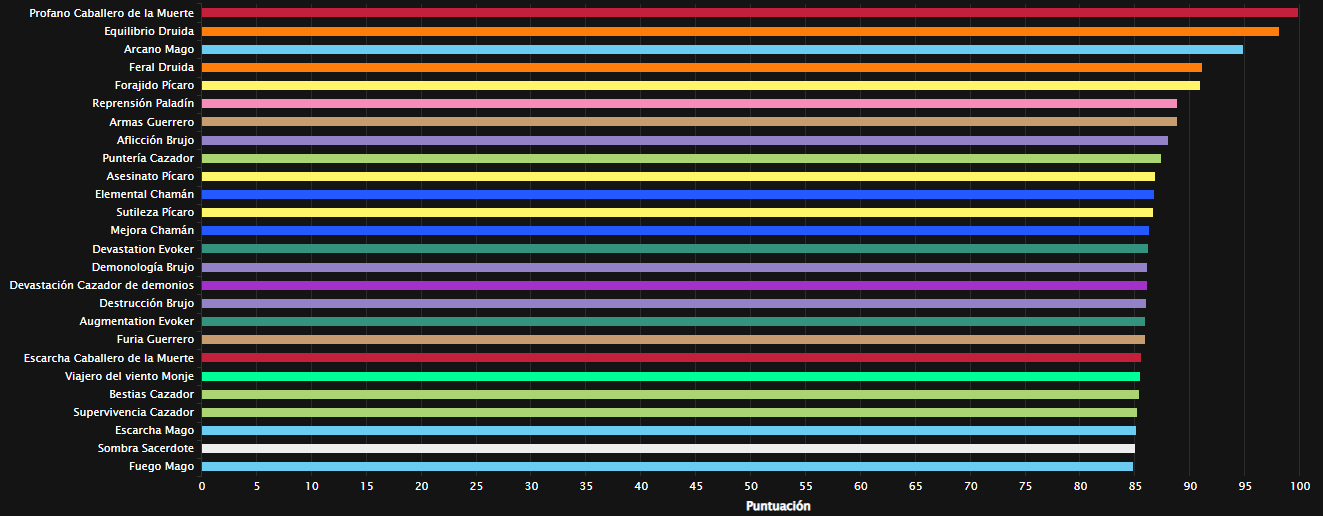Select the Bestias Cazador bar

(x=670, y=394)
